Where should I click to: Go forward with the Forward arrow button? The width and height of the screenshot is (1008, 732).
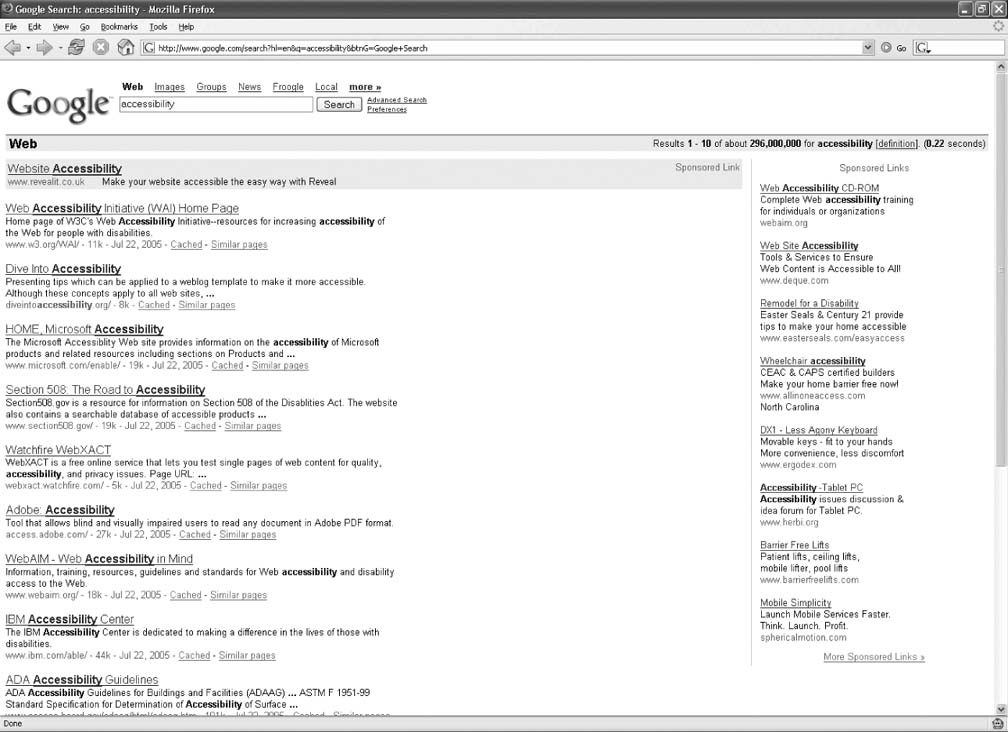[44, 48]
